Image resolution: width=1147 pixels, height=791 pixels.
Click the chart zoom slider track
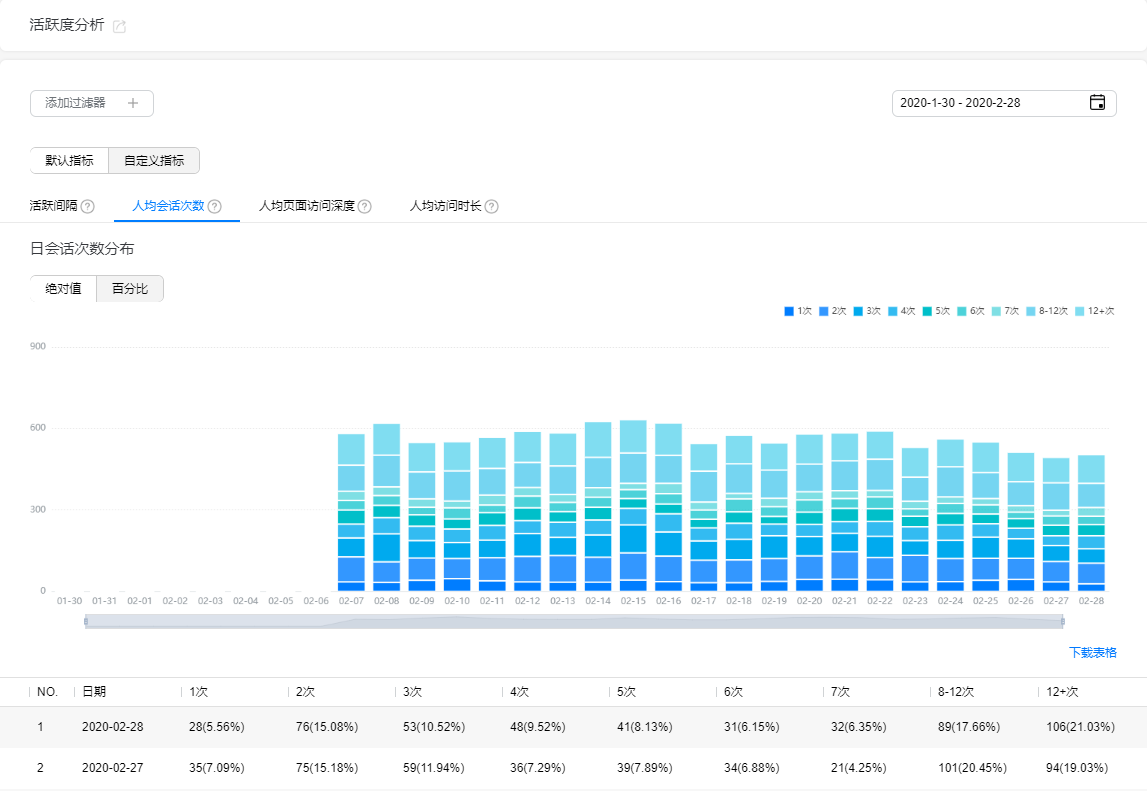tap(574, 622)
